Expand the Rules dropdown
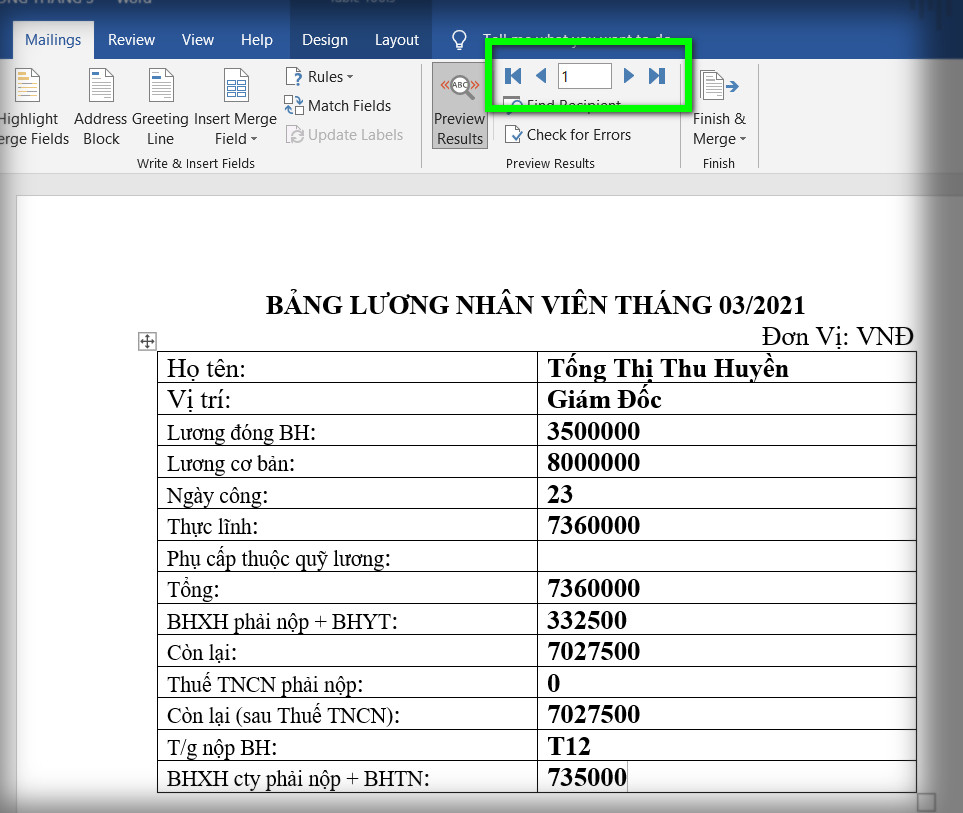Screen dimensions: 963x813 (319, 77)
